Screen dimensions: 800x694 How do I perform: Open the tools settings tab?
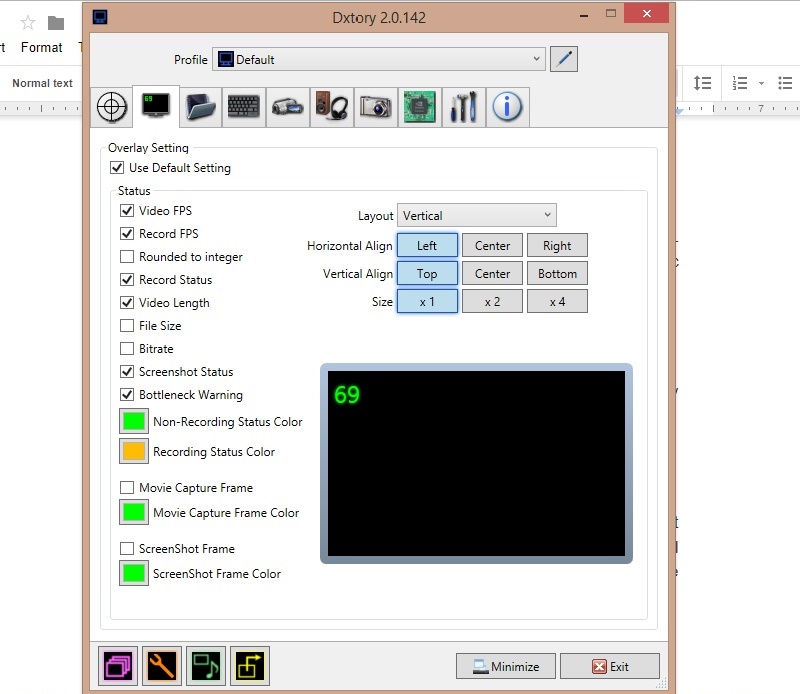(463, 108)
